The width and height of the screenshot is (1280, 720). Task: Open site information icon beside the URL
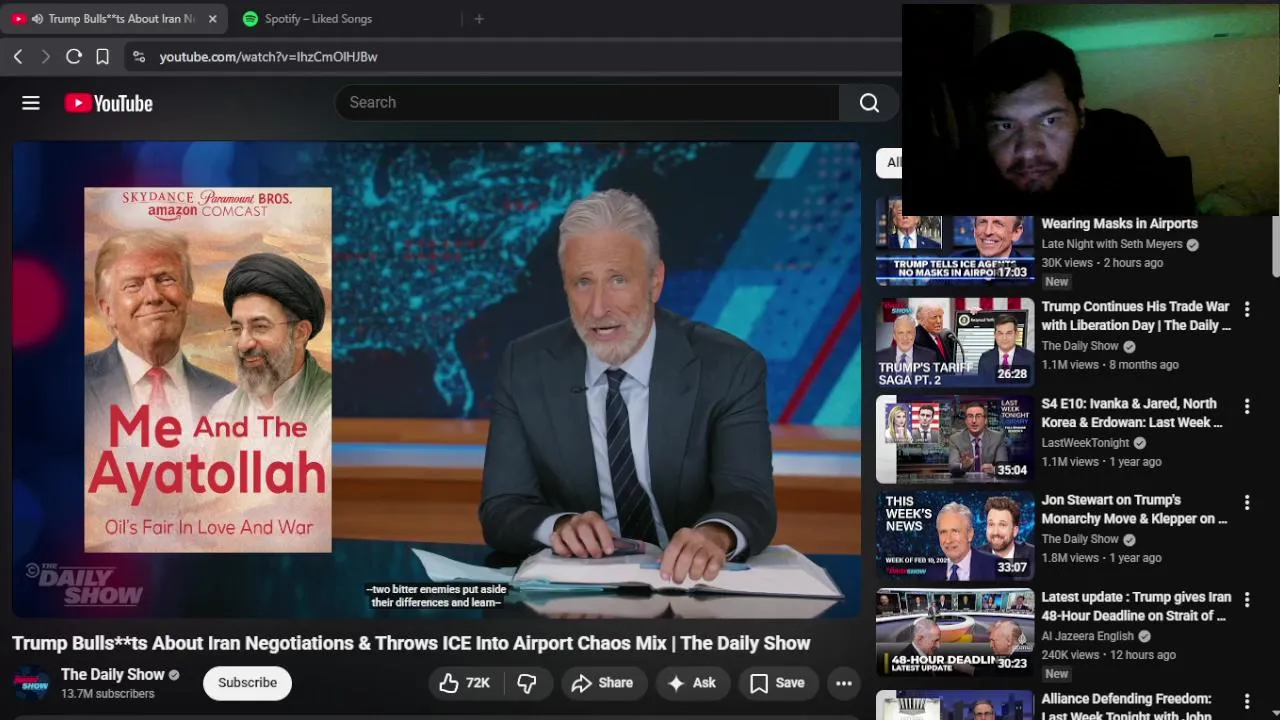(139, 57)
